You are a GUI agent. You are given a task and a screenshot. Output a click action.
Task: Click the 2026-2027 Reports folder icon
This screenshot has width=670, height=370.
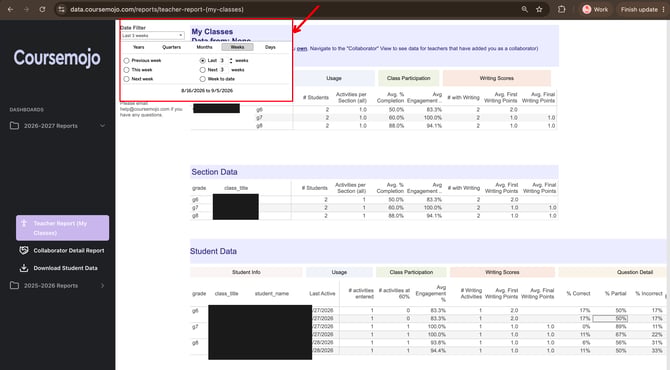point(14,126)
